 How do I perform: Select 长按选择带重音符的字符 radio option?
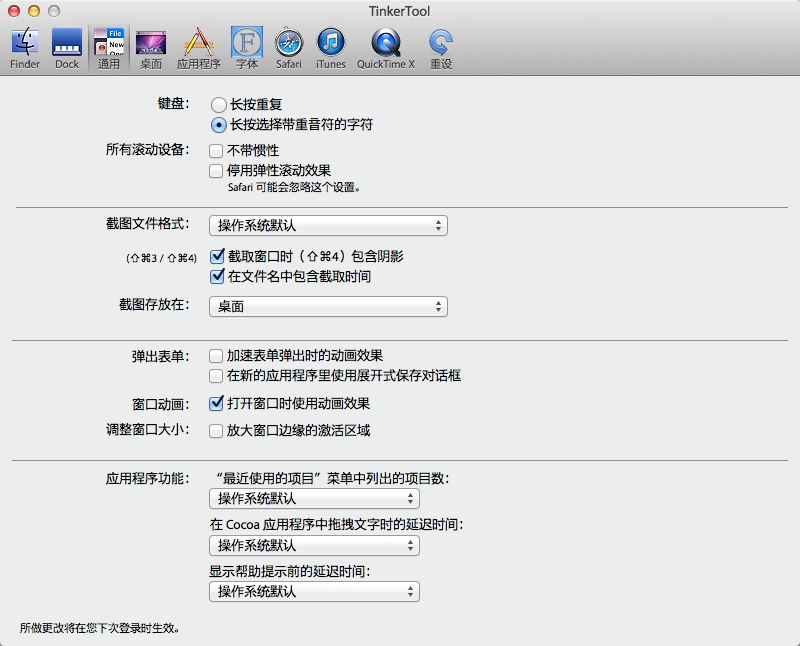218,125
